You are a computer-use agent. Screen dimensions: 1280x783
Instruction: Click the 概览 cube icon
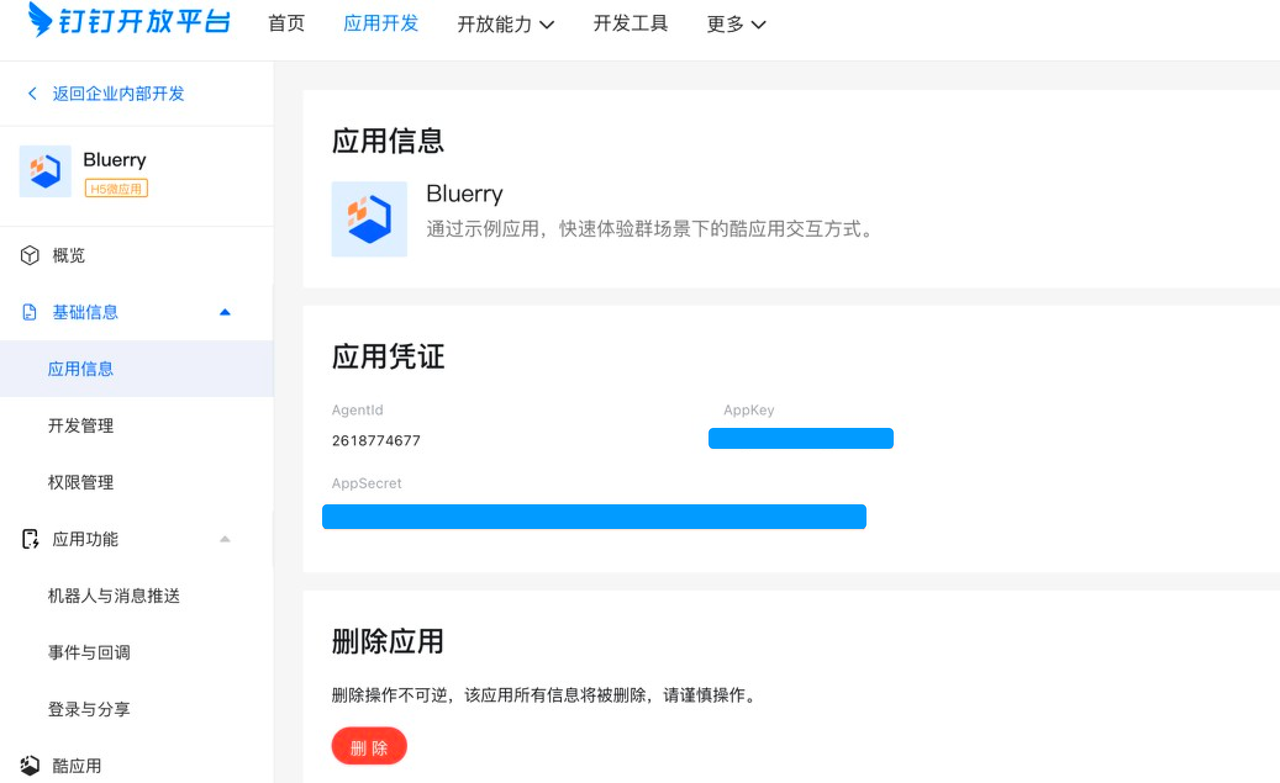click(x=30, y=255)
